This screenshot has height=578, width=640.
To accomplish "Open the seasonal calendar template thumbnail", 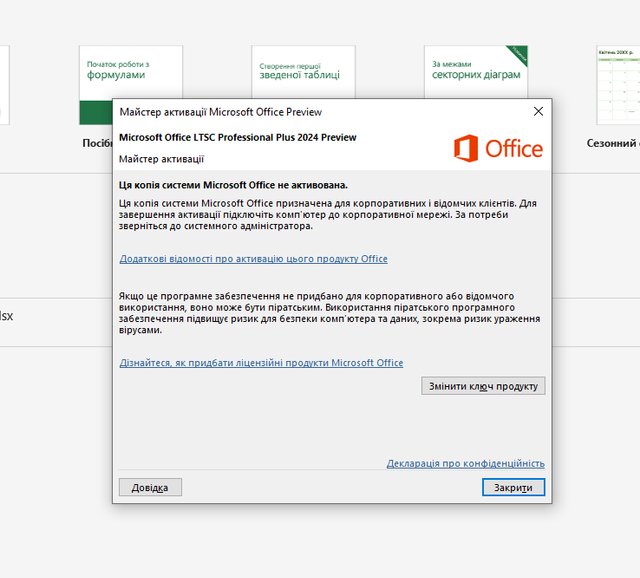I will click(x=618, y=84).
